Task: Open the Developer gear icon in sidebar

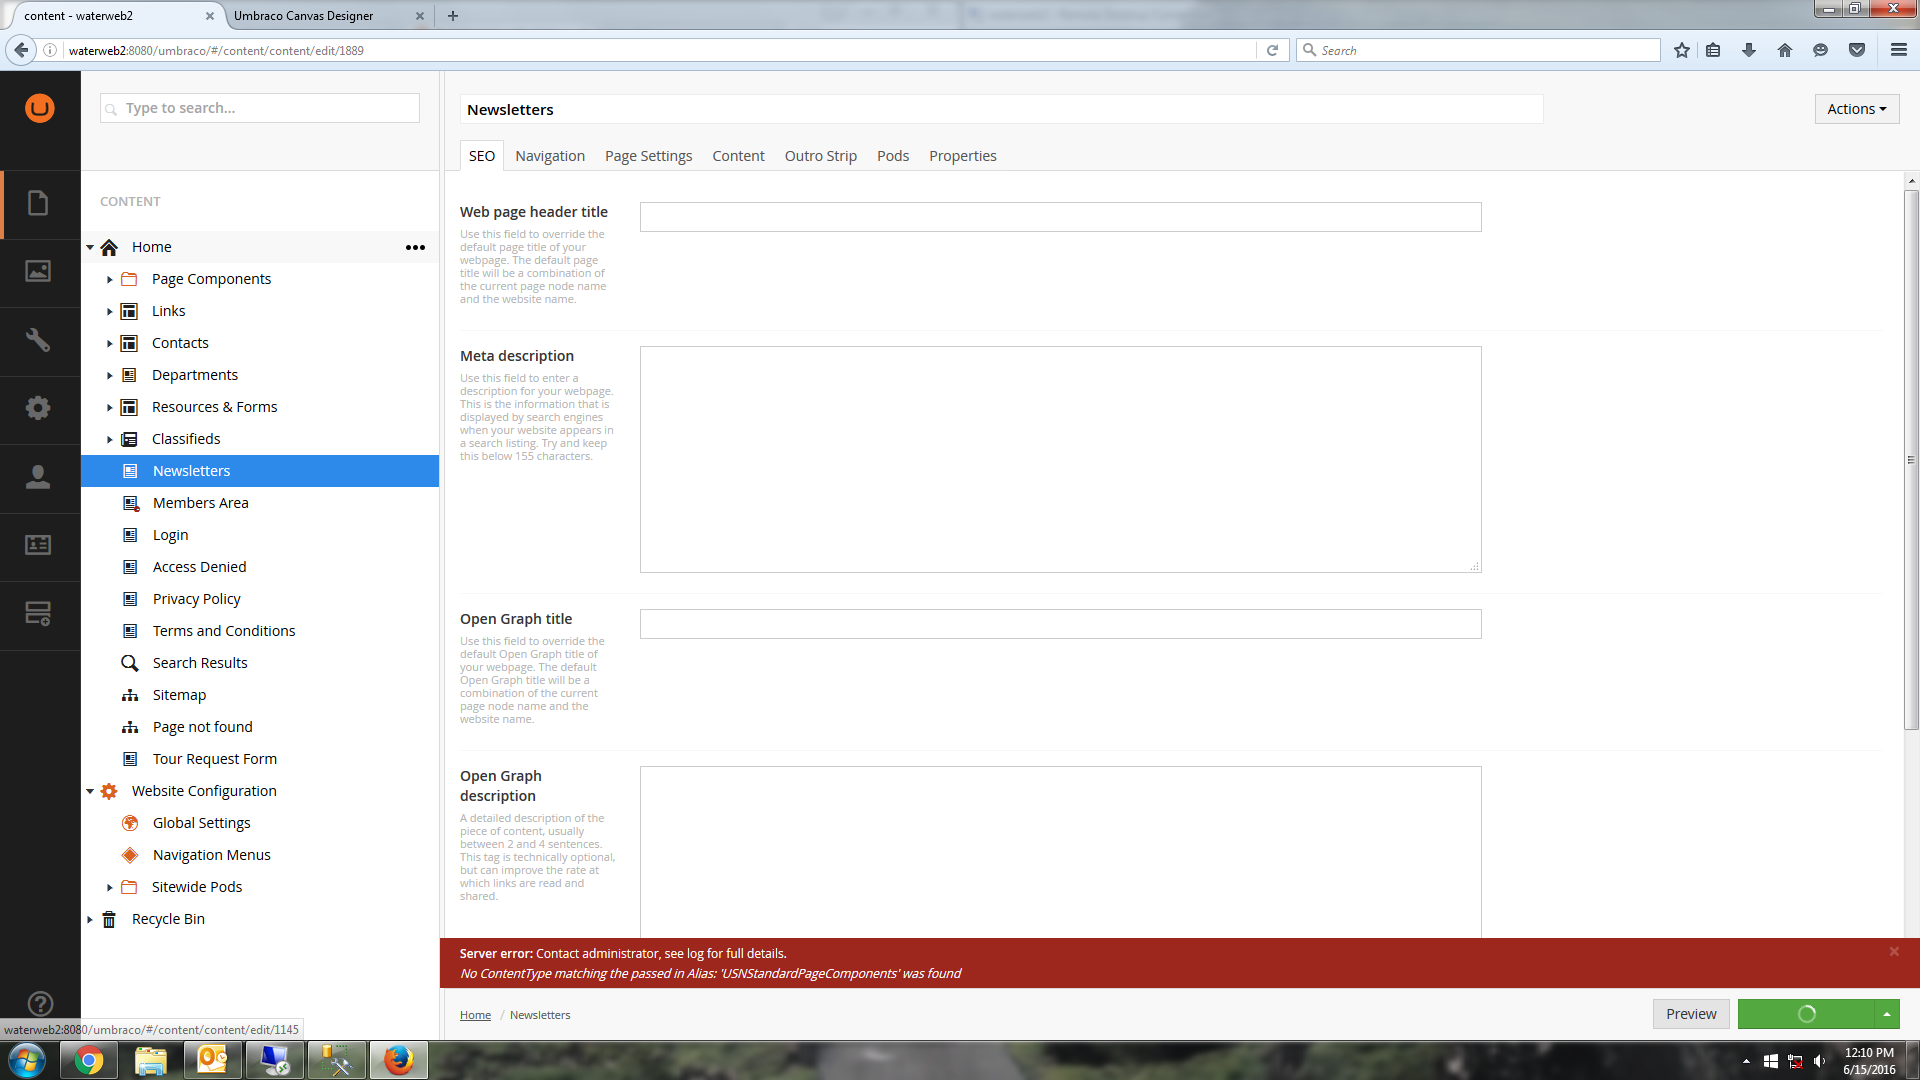Action: [x=38, y=408]
